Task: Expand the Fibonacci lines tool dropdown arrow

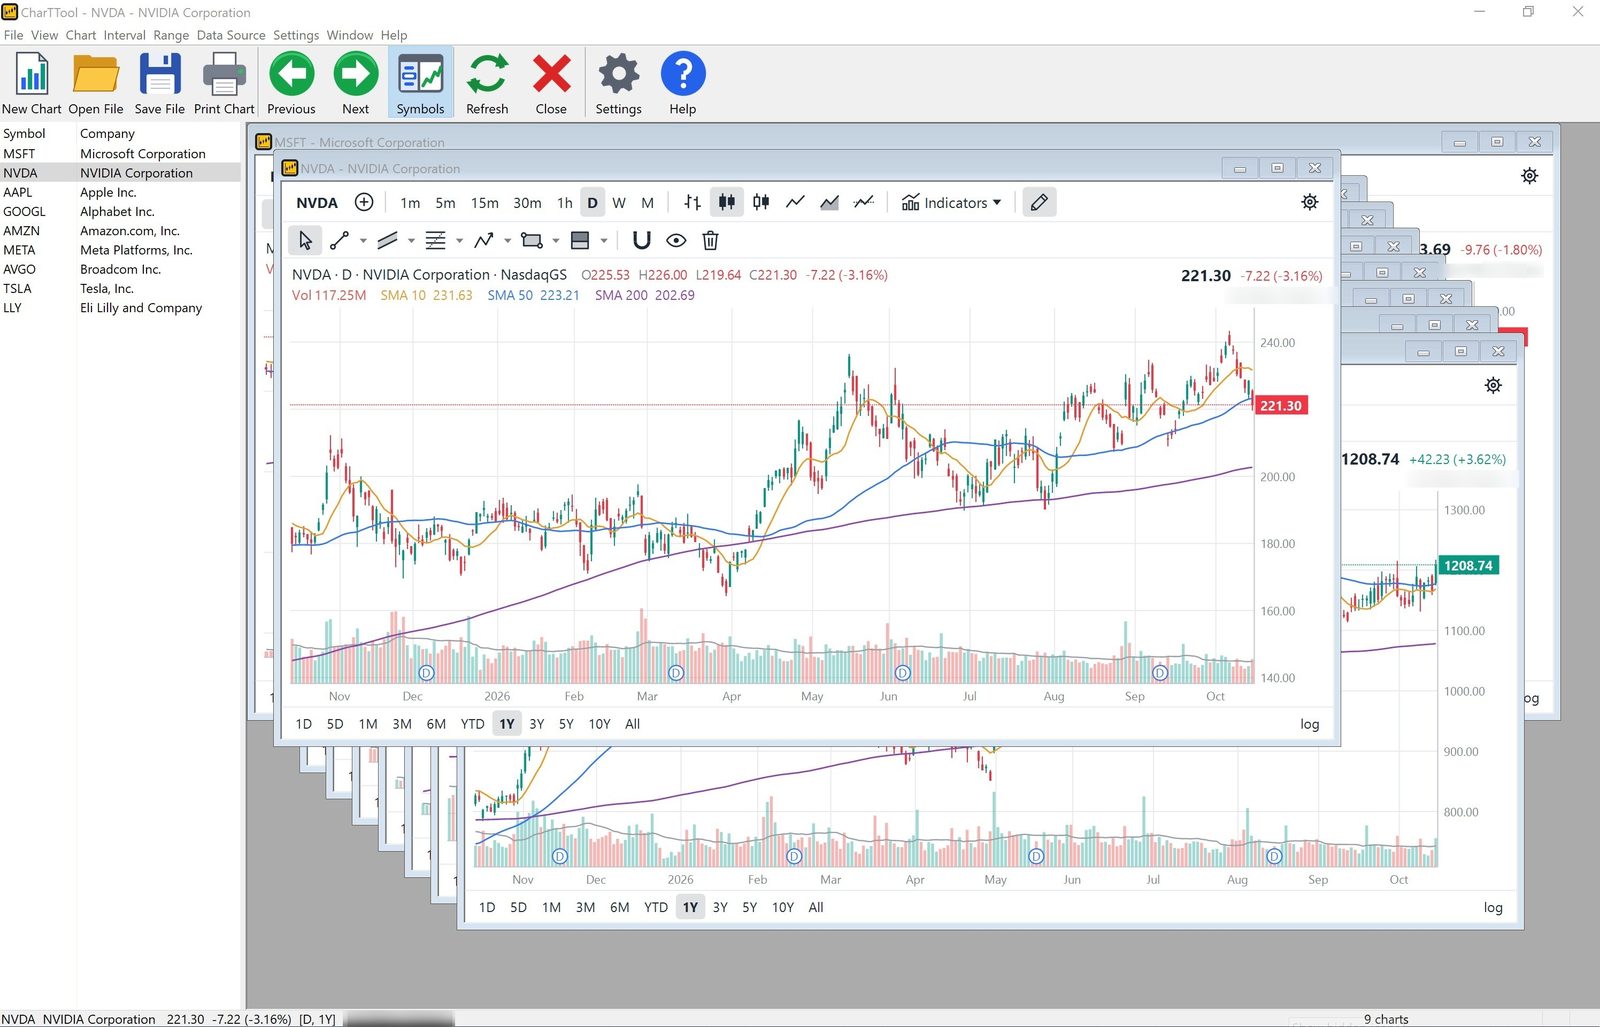Action: coord(459,241)
